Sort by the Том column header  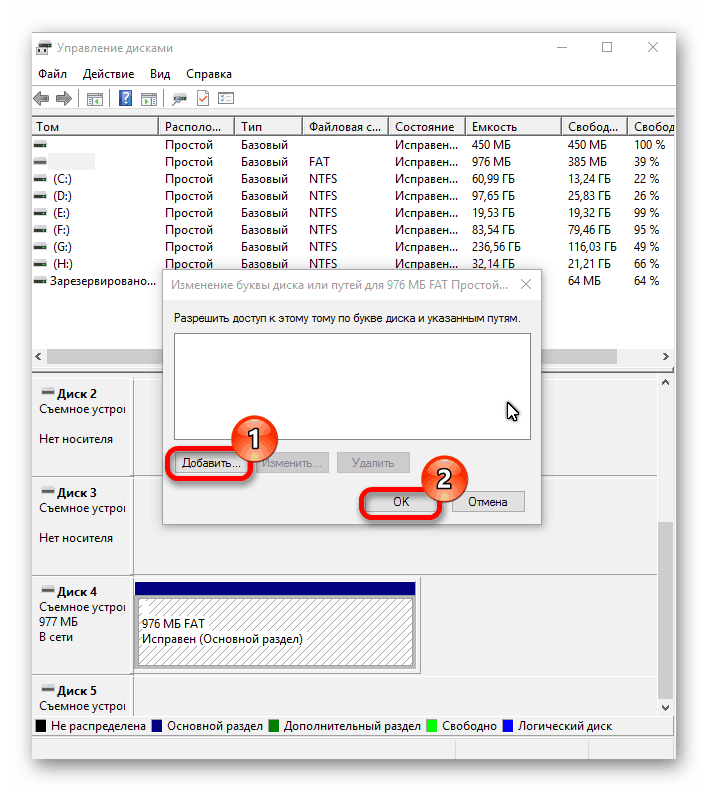point(95,127)
